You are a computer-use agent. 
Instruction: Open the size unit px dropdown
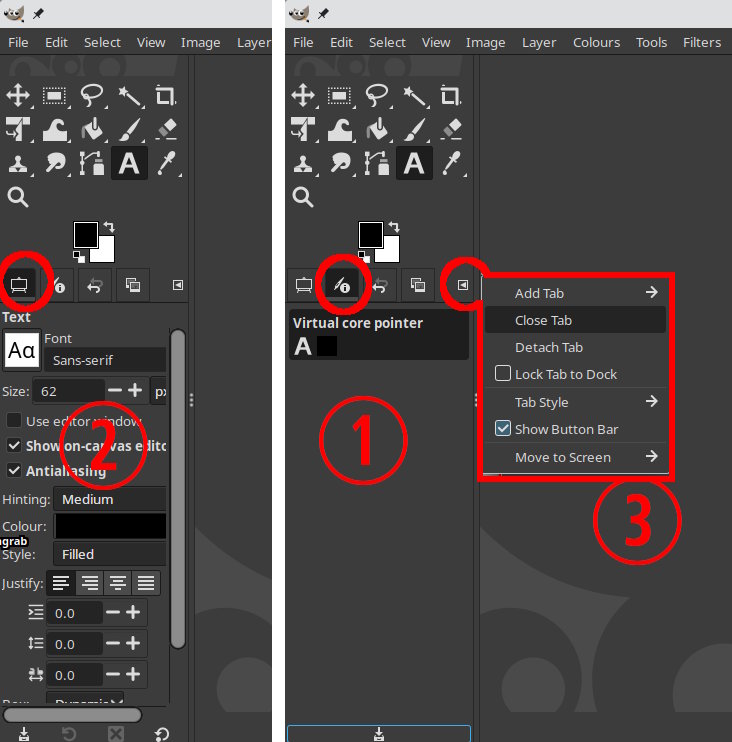pos(159,391)
